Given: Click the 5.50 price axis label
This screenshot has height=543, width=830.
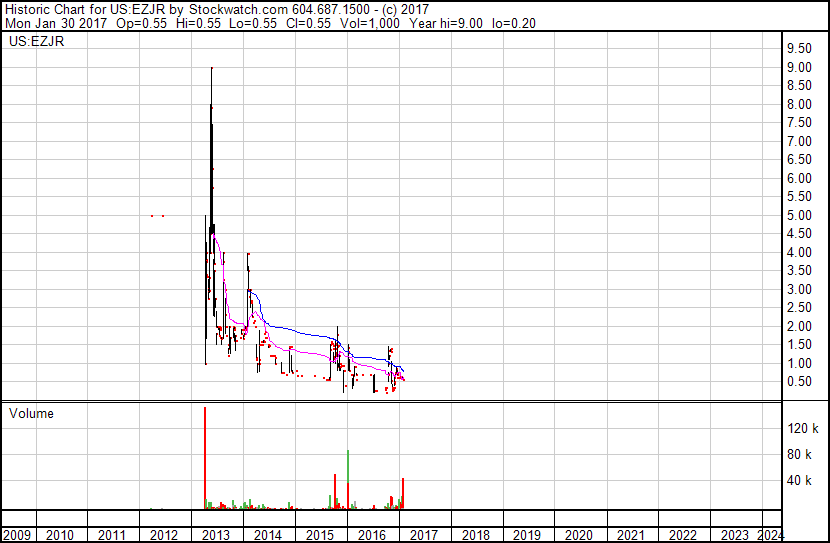Looking at the screenshot, I should pos(799,197).
